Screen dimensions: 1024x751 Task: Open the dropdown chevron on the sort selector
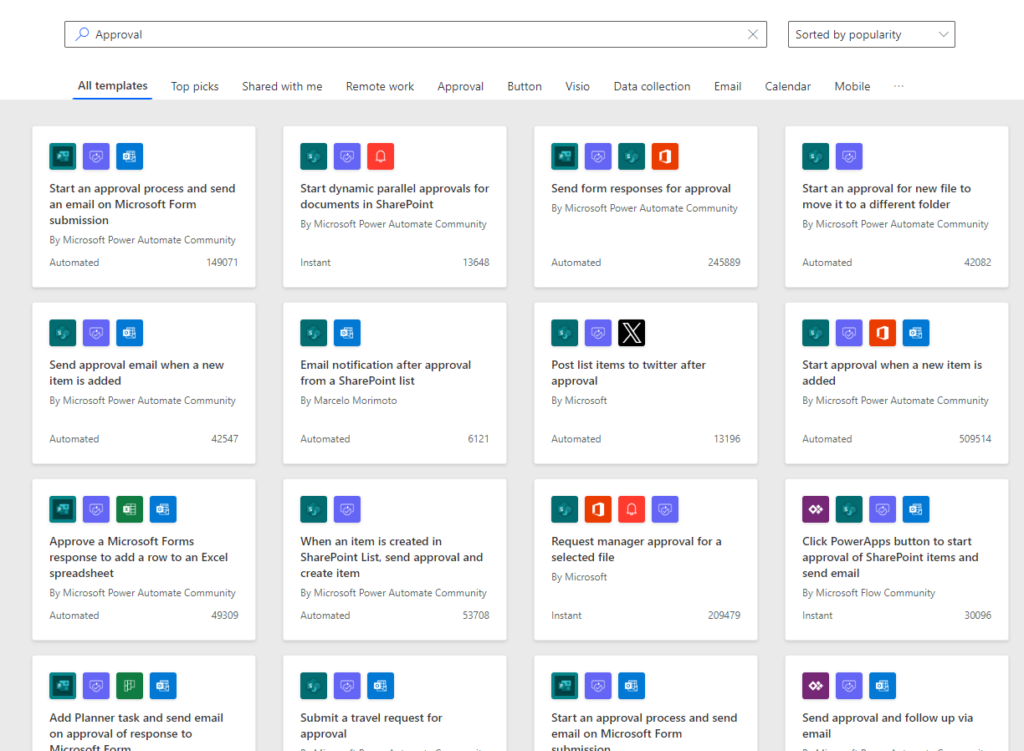click(941, 33)
